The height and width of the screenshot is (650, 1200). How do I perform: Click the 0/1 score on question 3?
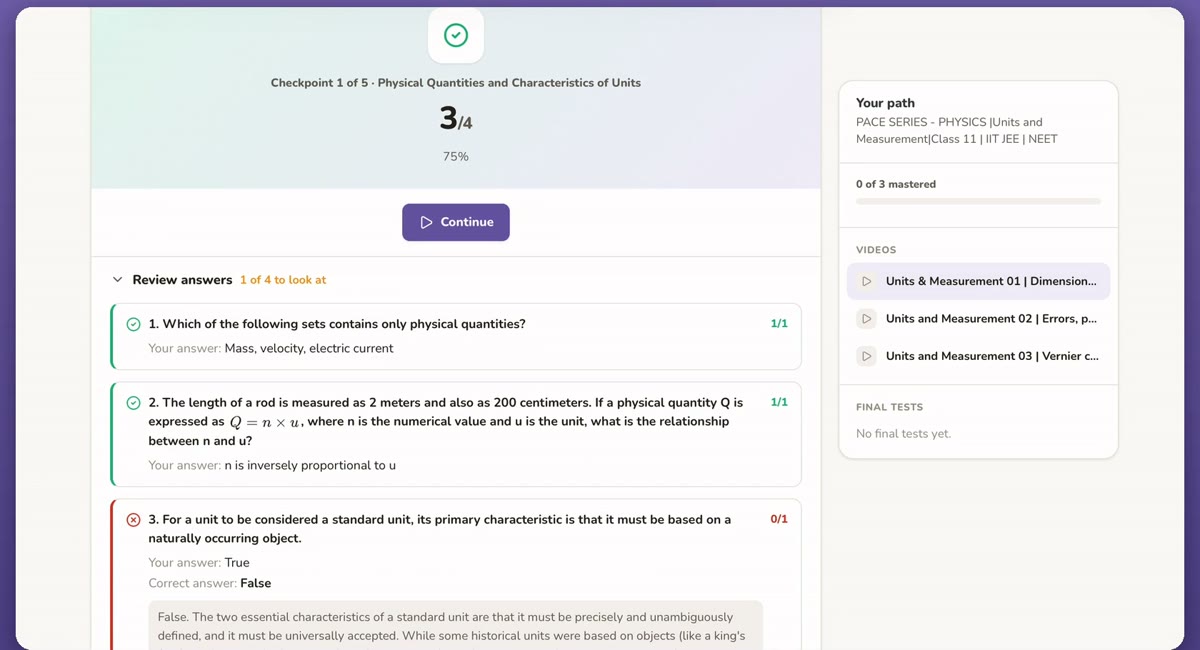pyautogui.click(x=779, y=519)
